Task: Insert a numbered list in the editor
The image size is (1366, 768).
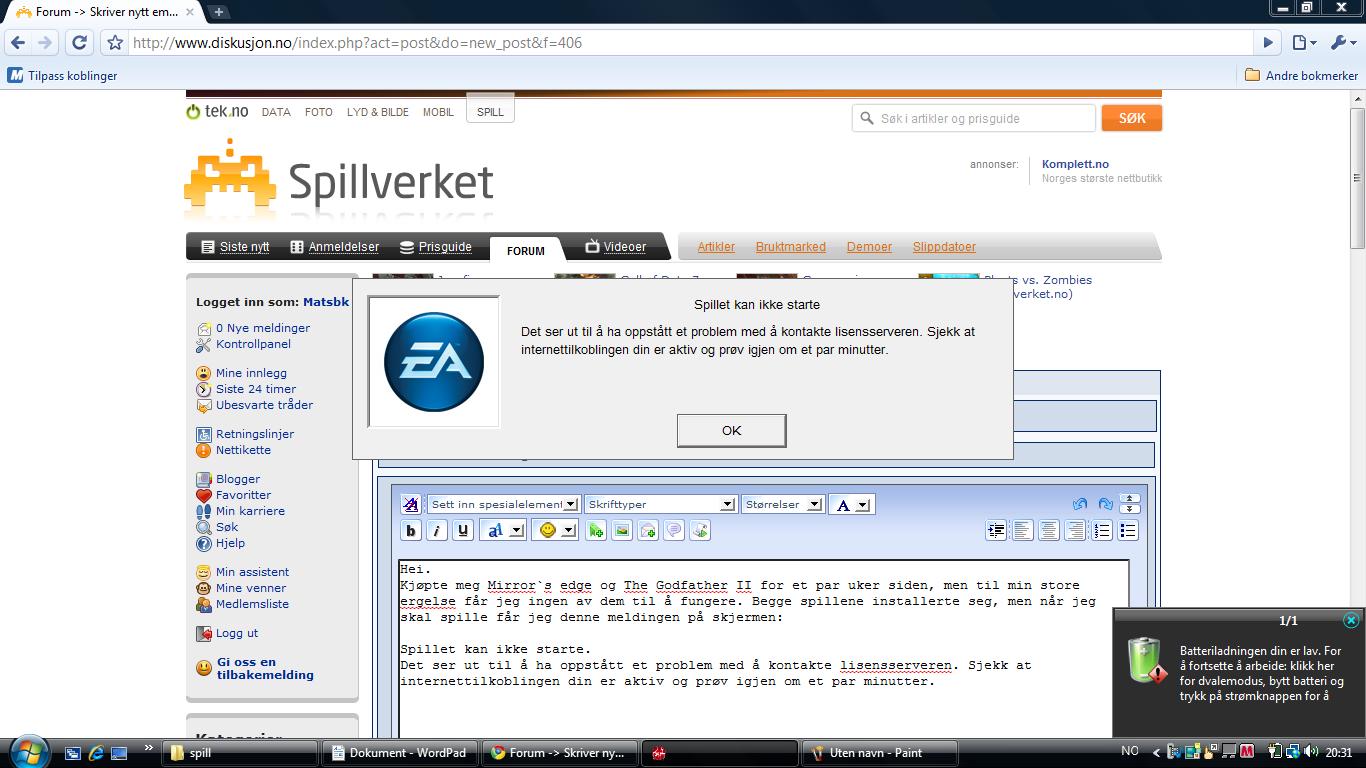Action: pos(1101,531)
